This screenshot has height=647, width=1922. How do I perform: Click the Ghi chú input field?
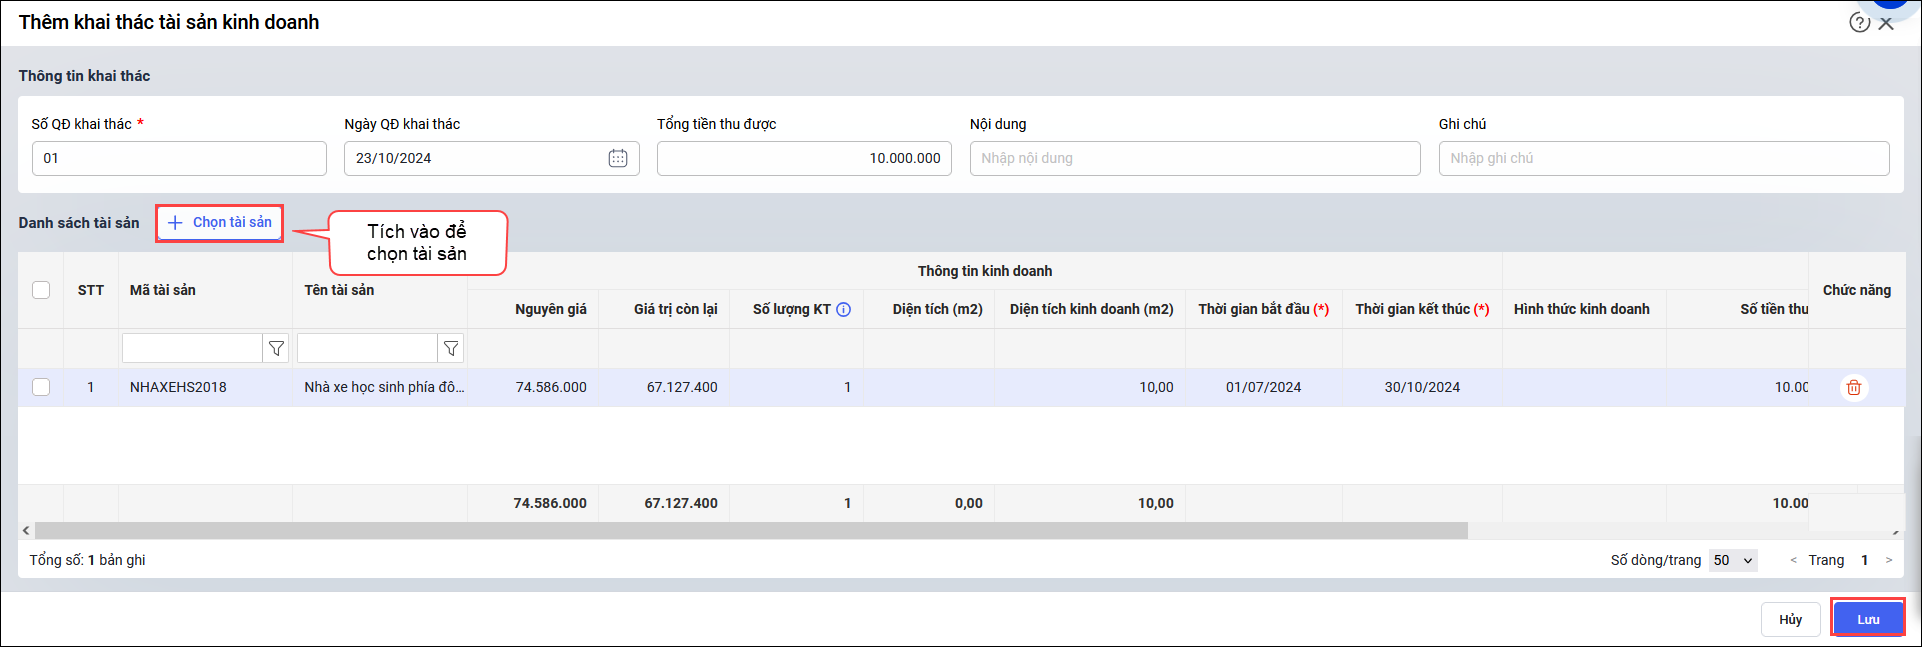[x=1663, y=158]
